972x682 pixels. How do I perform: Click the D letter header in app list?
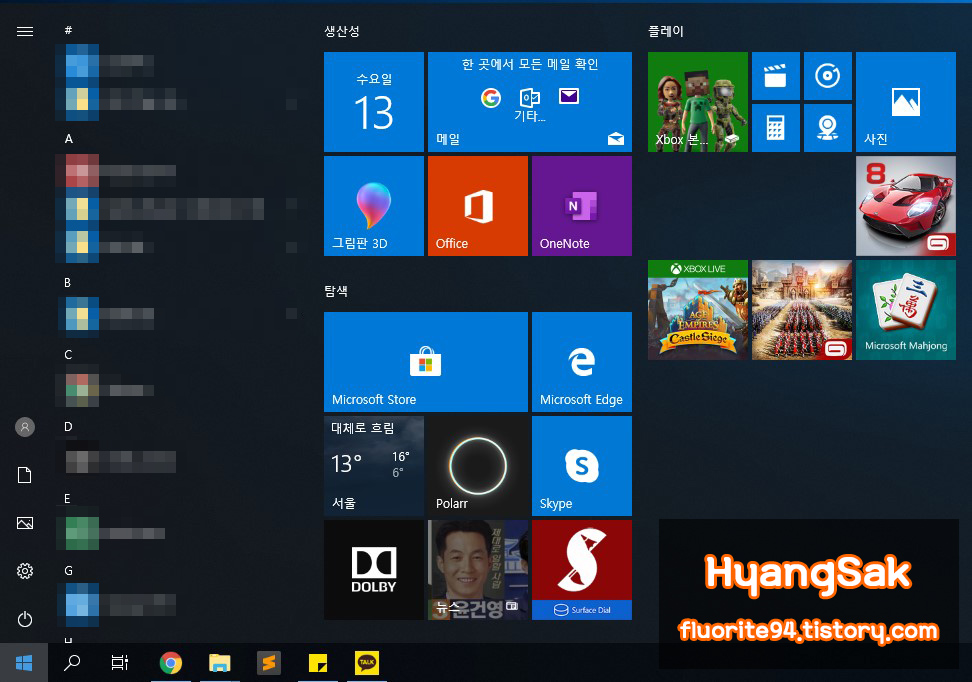point(68,427)
